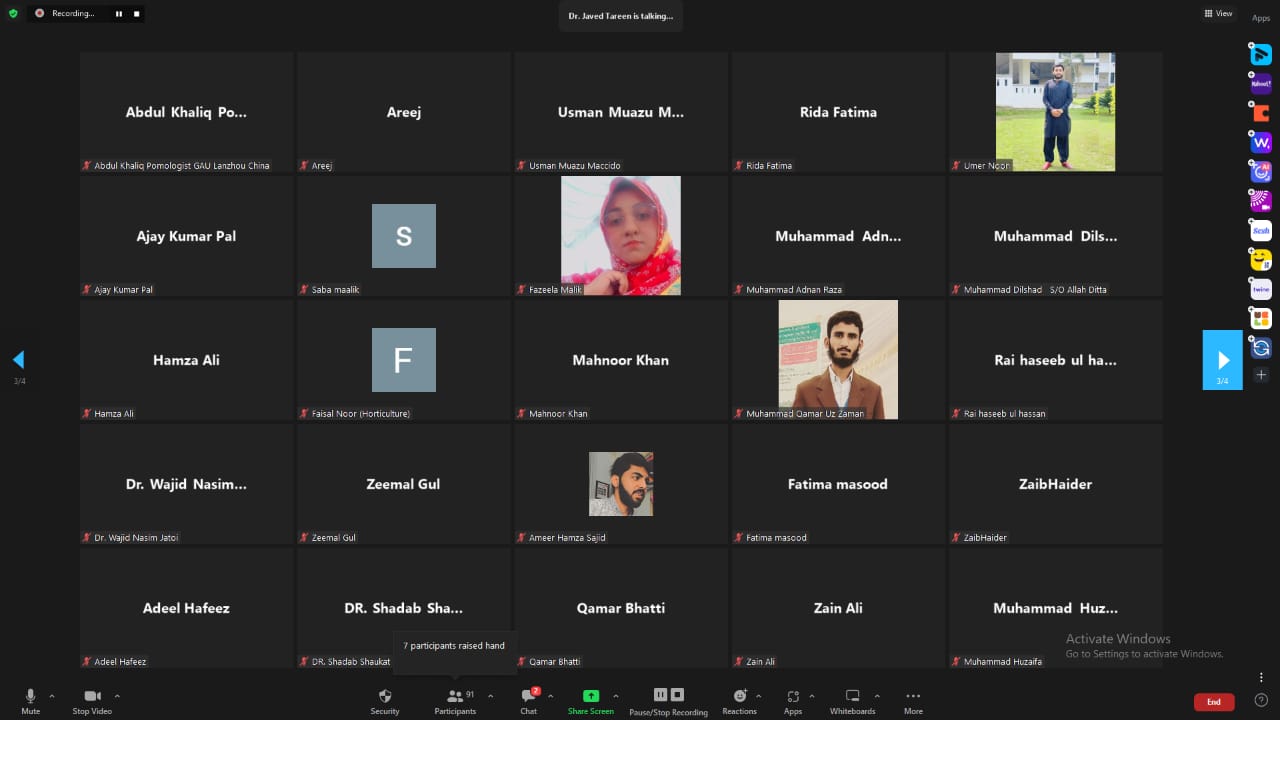Click the Kahoot! app icon in sidebar
The width and height of the screenshot is (1280, 762).
[1261, 84]
